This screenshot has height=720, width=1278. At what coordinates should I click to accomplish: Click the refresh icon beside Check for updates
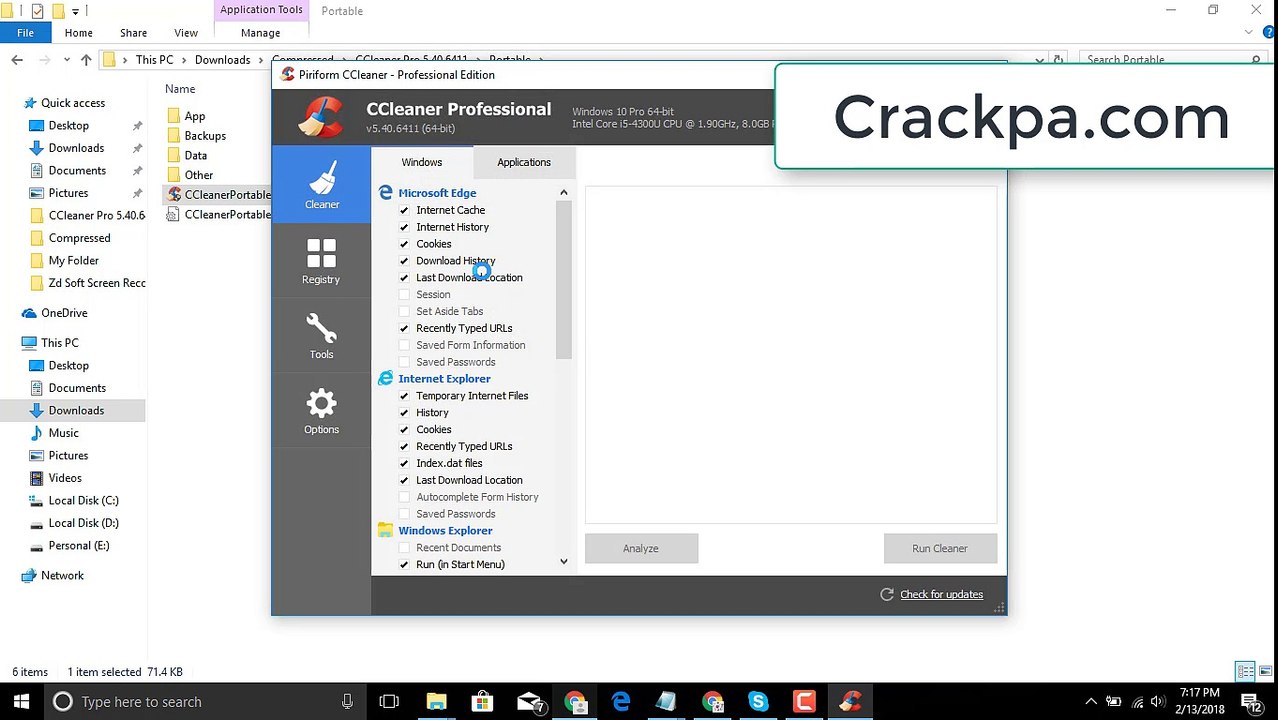(x=886, y=594)
